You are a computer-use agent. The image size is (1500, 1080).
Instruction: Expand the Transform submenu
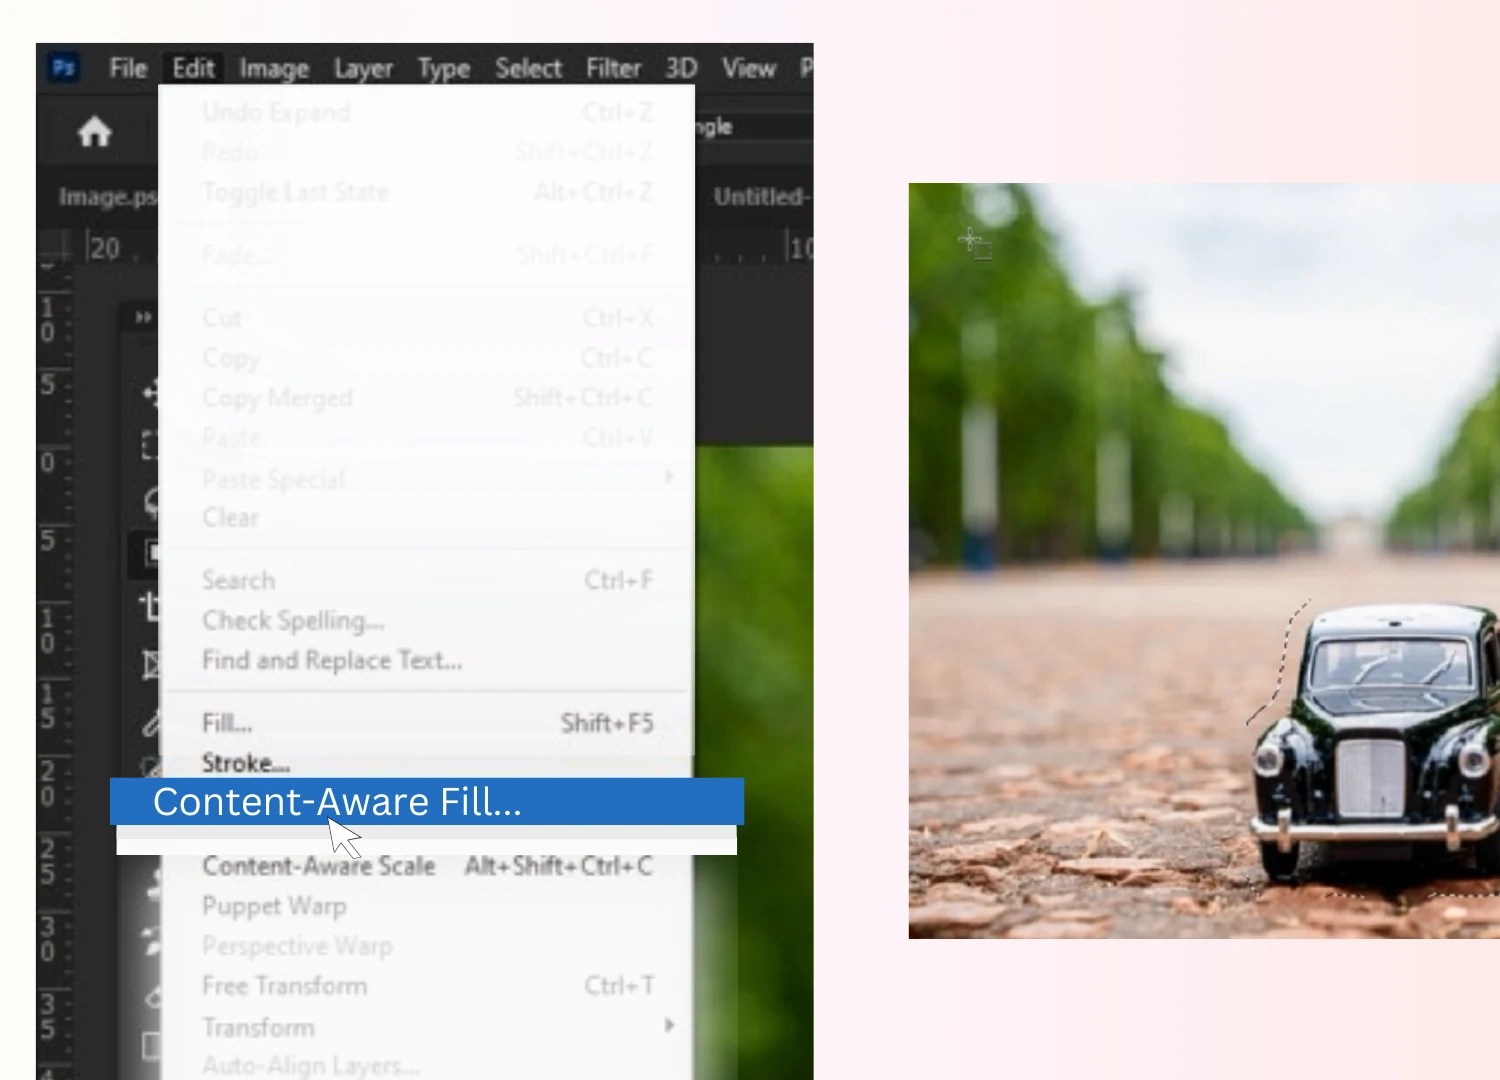point(430,1026)
